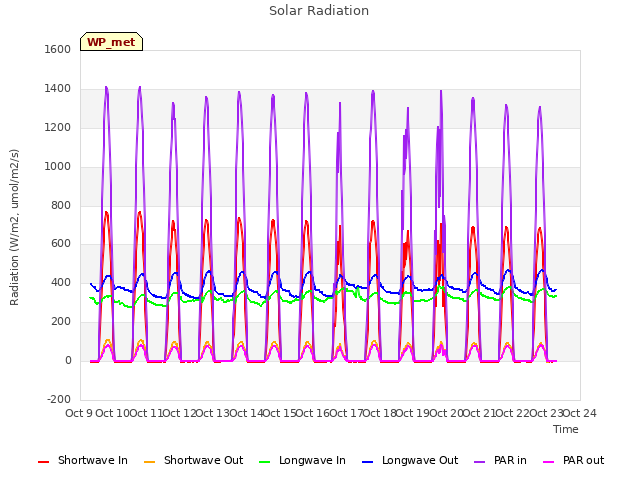Click the red Shortwave In legend swatch

tap(43, 462)
